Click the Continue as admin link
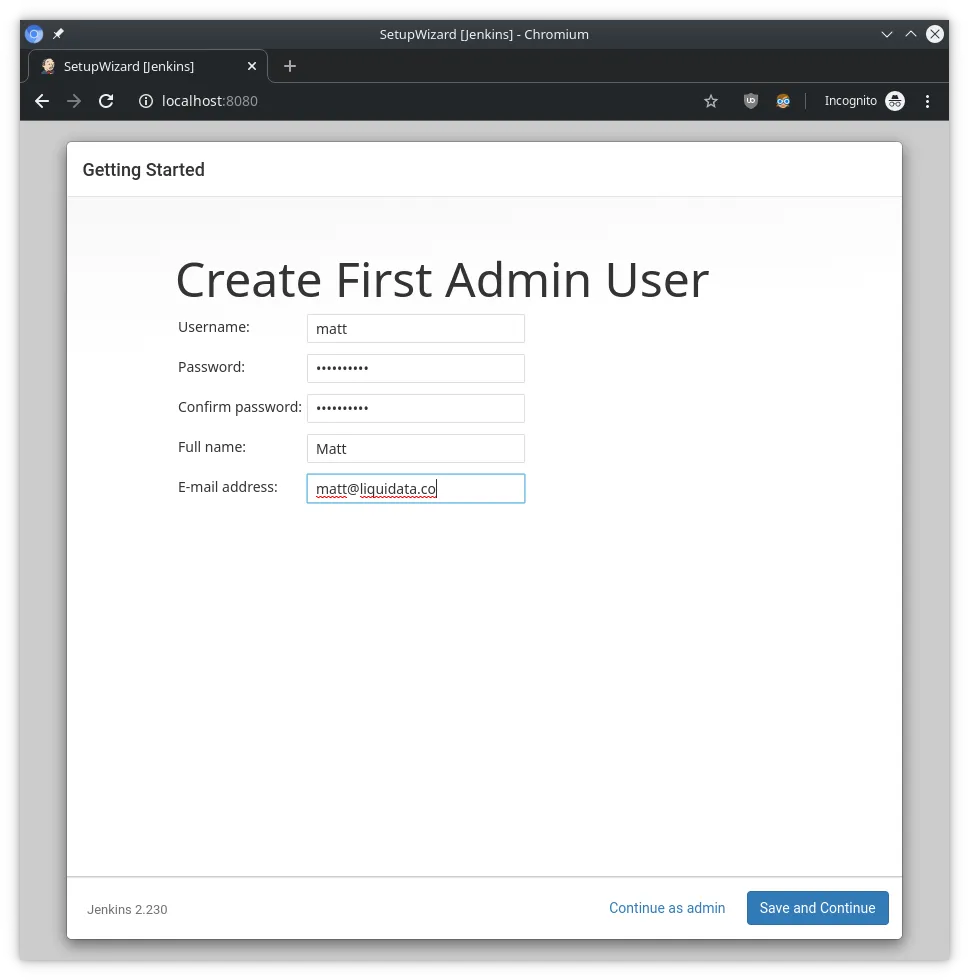Screen dimensions: 969x980 666,908
